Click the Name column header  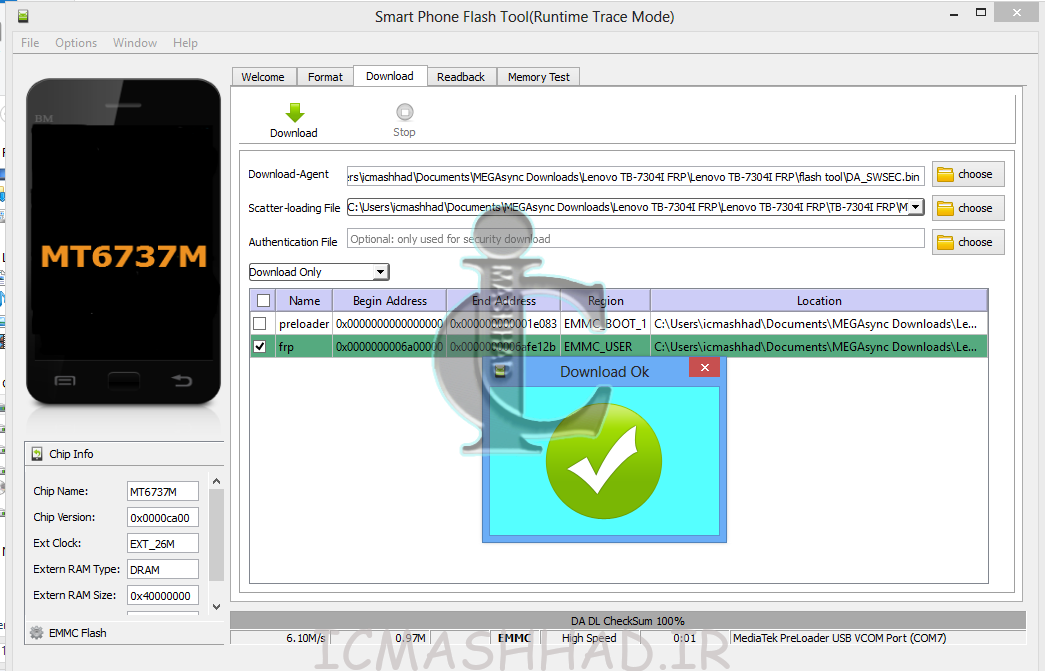(305, 301)
